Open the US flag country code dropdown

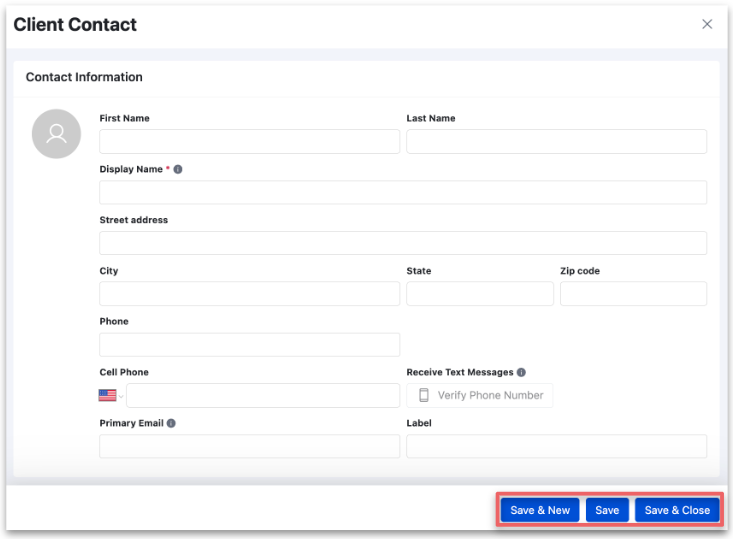point(111,395)
